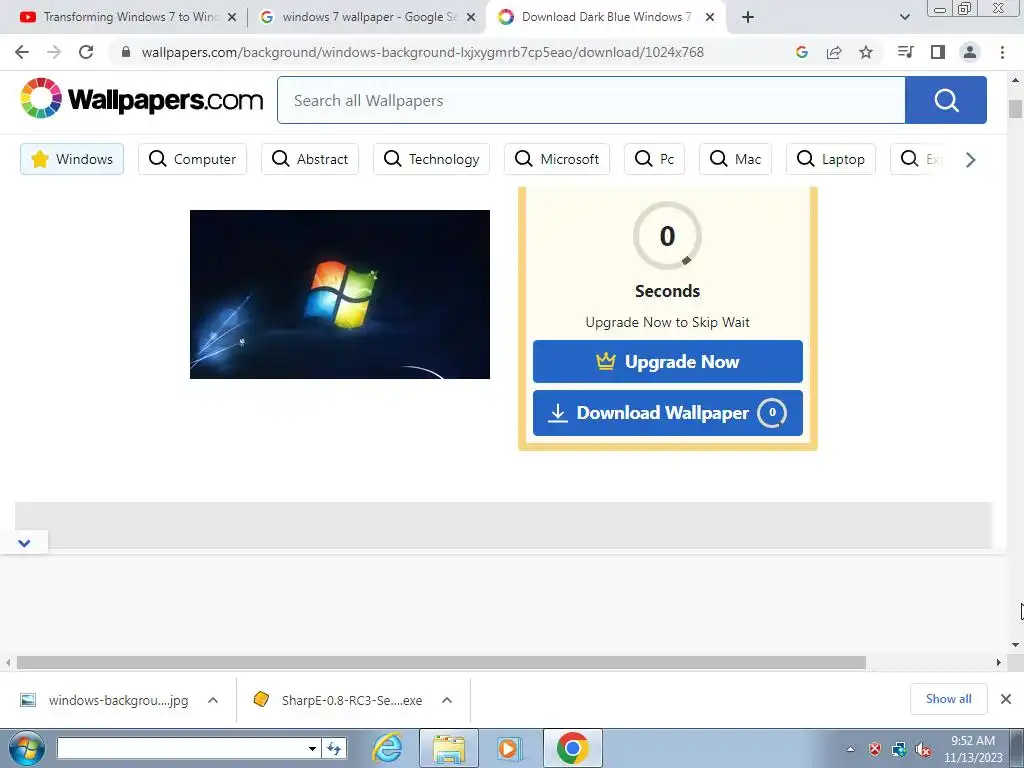The image size is (1024, 768).
Task: Click the network tray icon
Action: point(899,750)
